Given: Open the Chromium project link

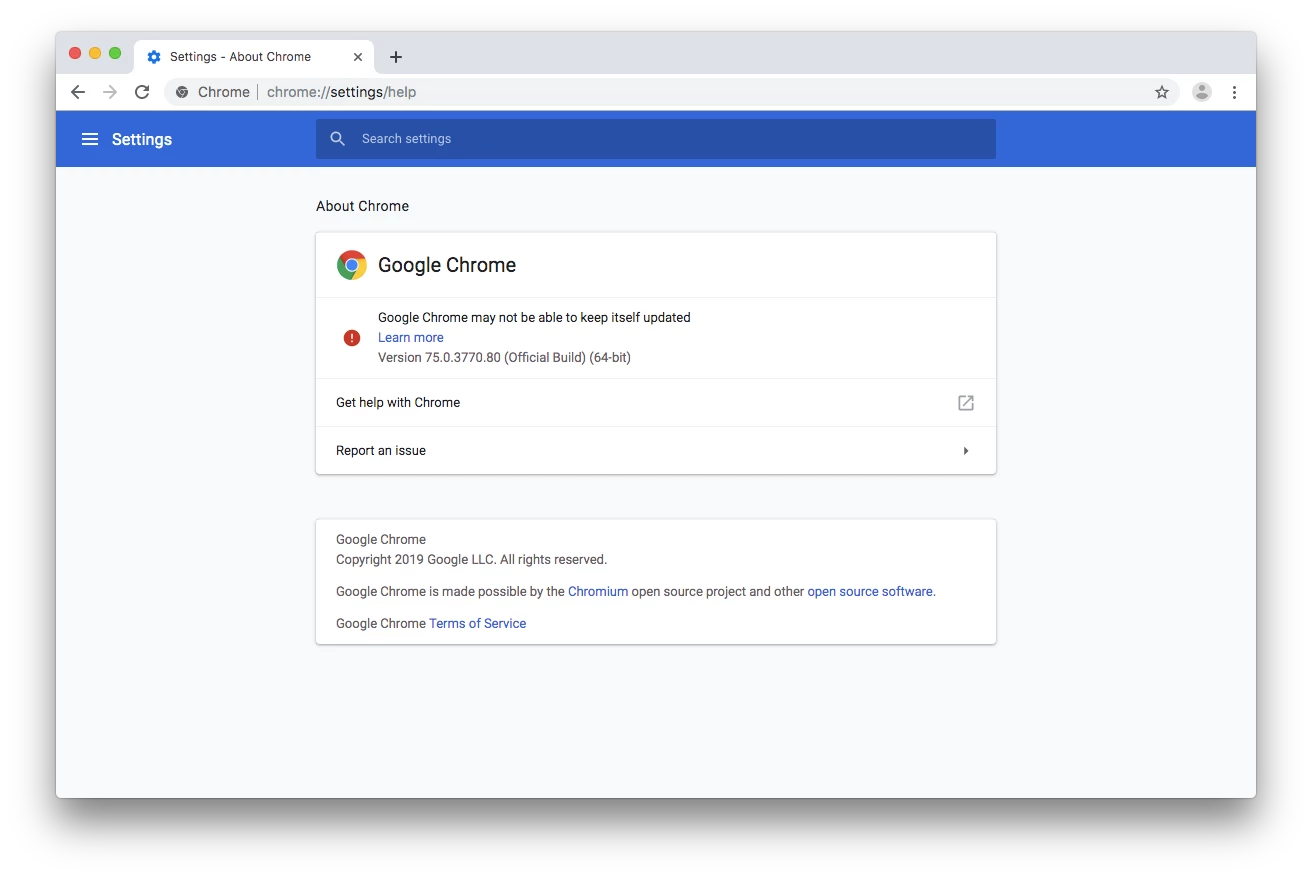Looking at the screenshot, I should (598, 591).
